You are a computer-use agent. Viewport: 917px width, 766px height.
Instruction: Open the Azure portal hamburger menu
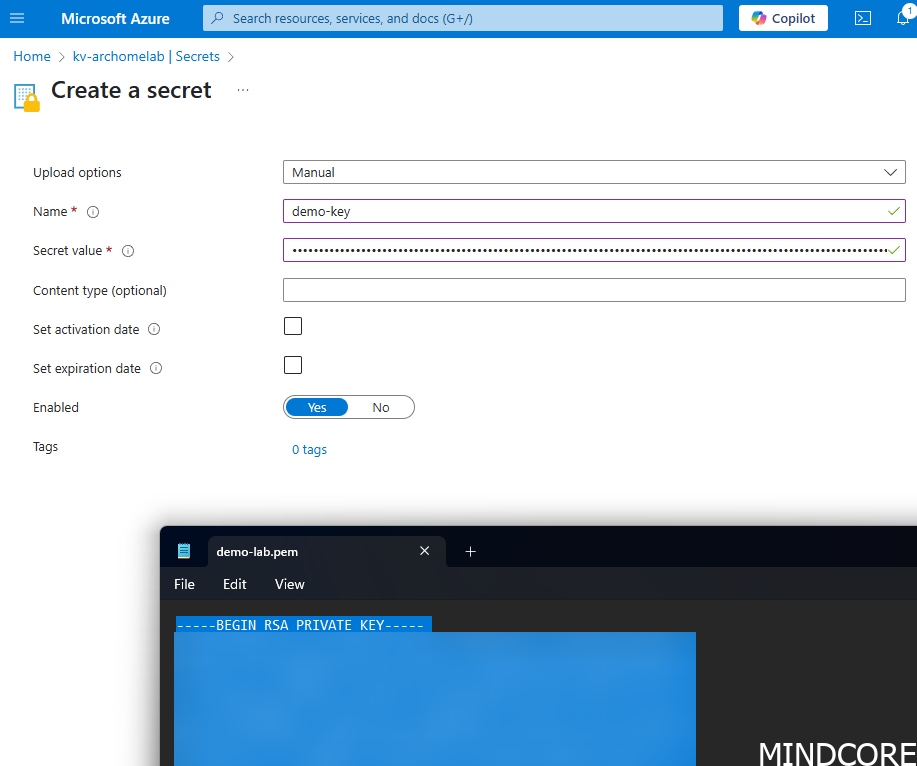[17, 18]
